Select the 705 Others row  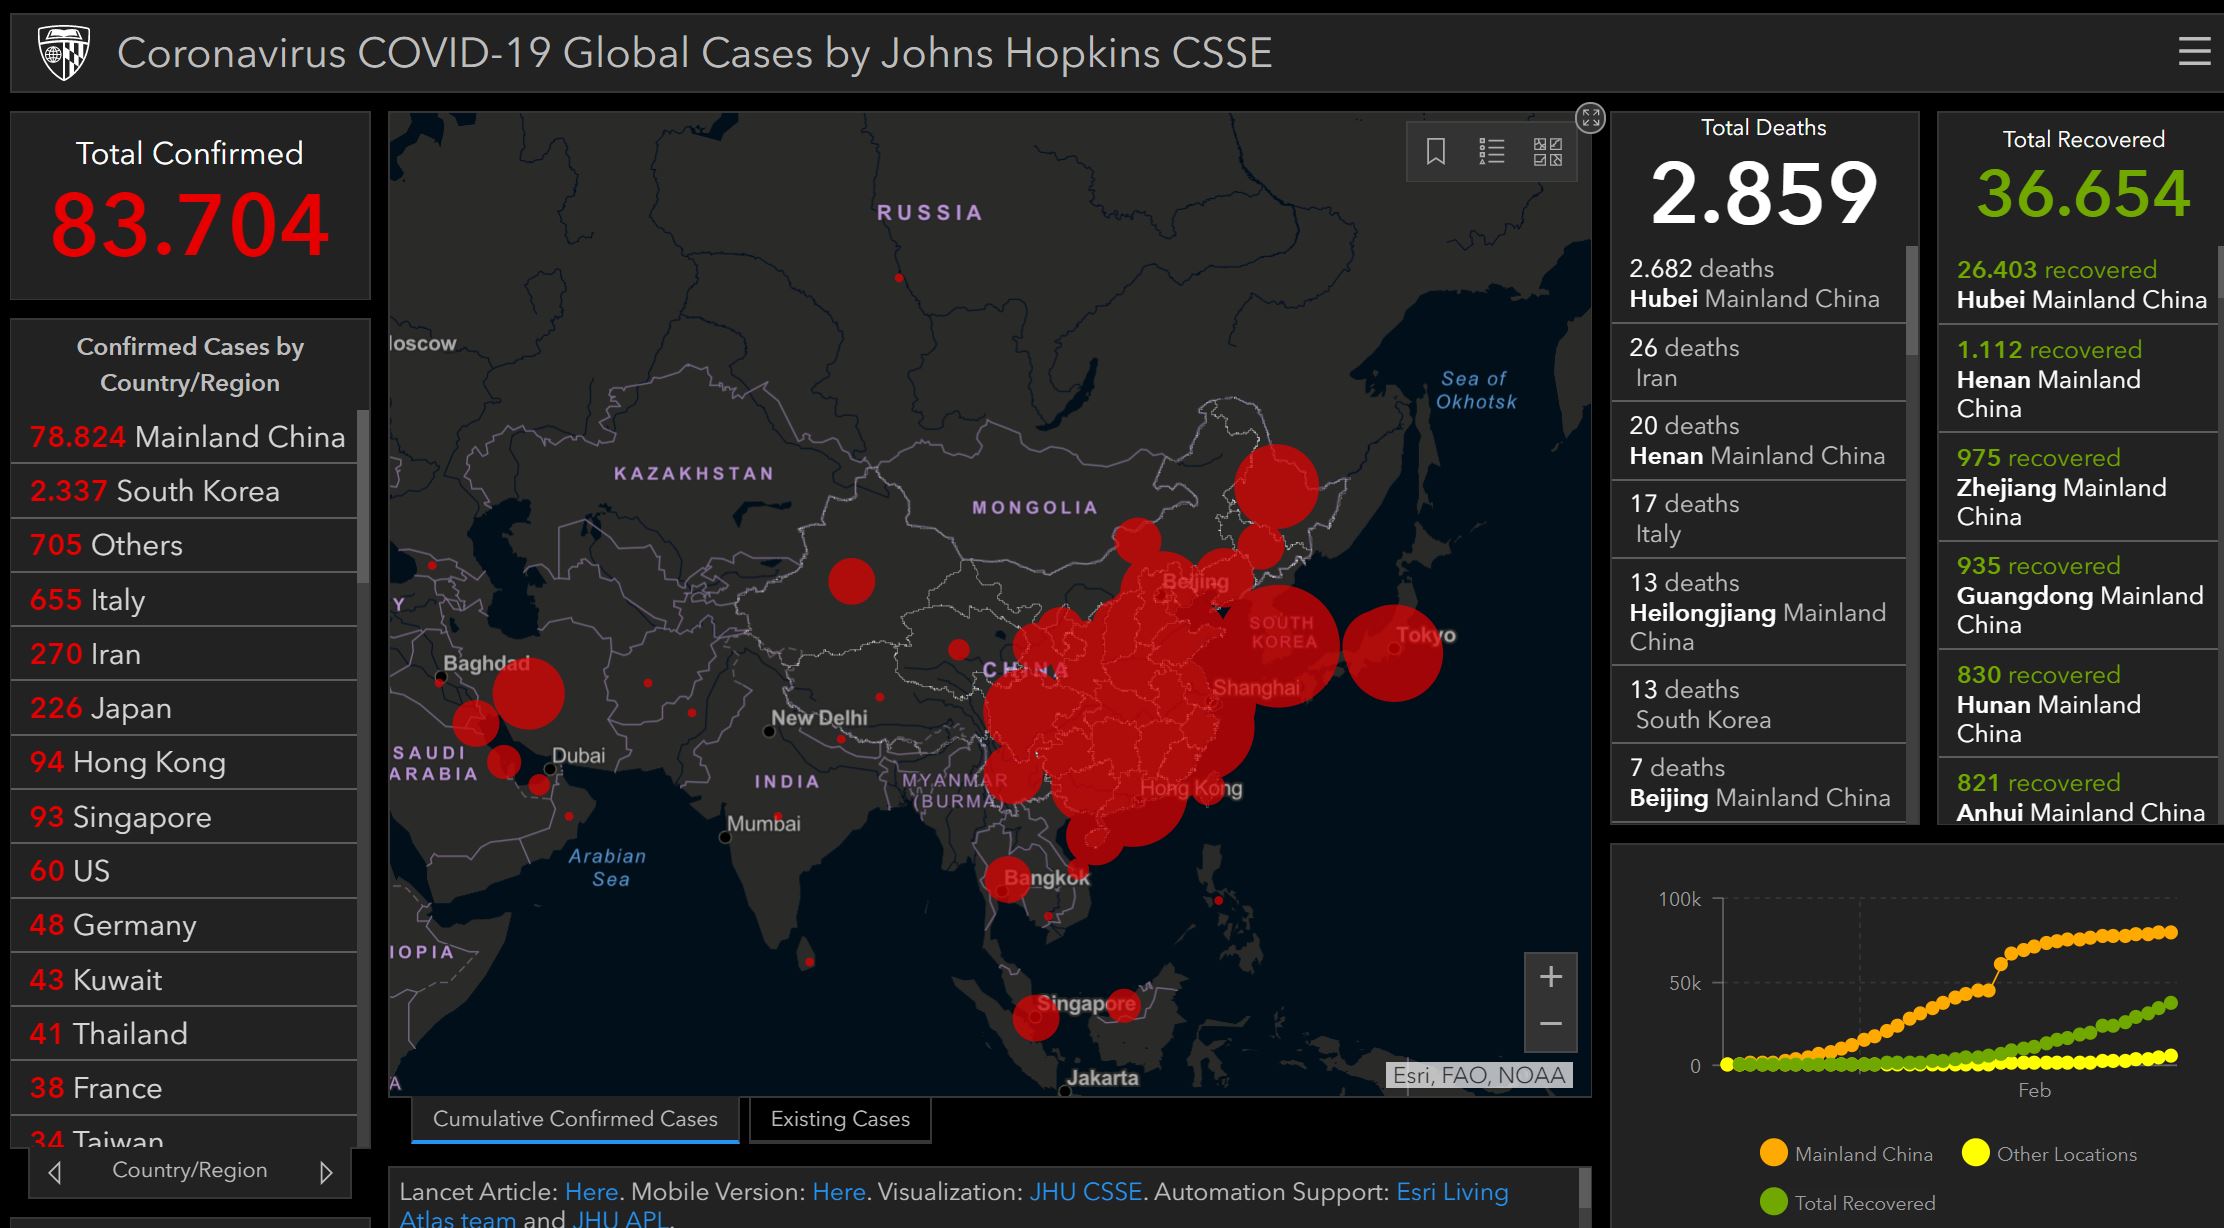(184, 545)
